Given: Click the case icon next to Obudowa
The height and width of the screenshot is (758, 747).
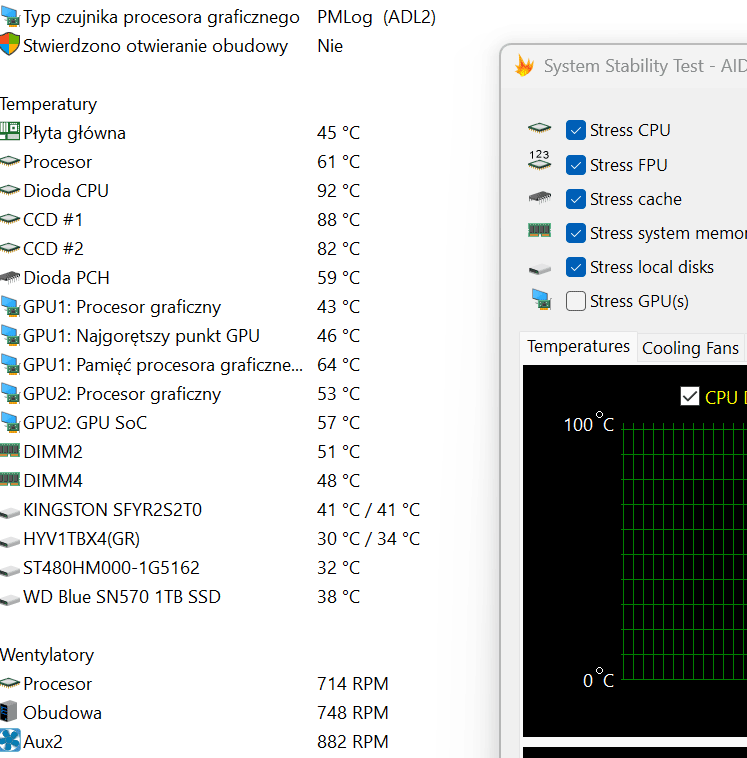Looking at the screenshot, I should tap(10, 712).
